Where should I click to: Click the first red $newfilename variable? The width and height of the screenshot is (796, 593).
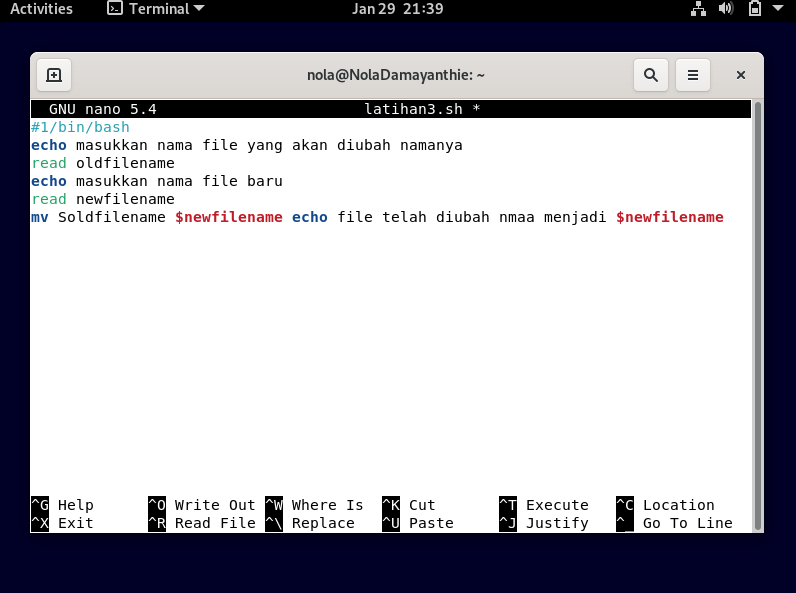[x=228, y=217]
